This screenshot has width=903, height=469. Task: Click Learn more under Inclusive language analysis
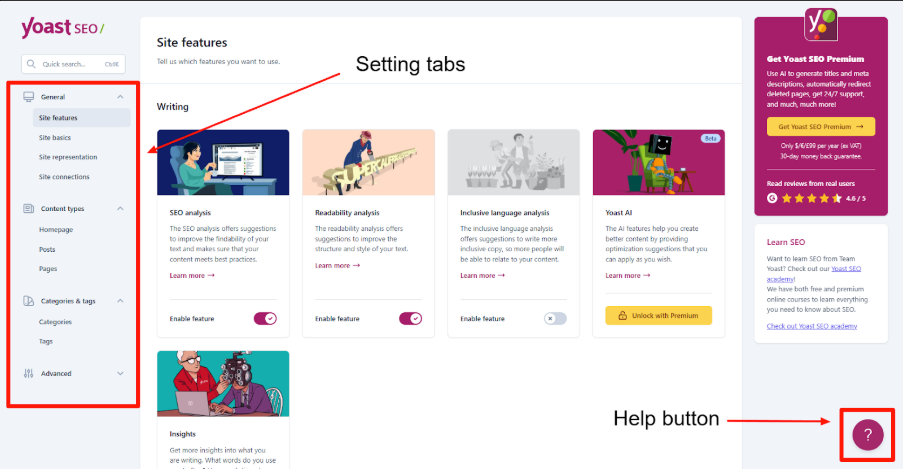point(483,275)
